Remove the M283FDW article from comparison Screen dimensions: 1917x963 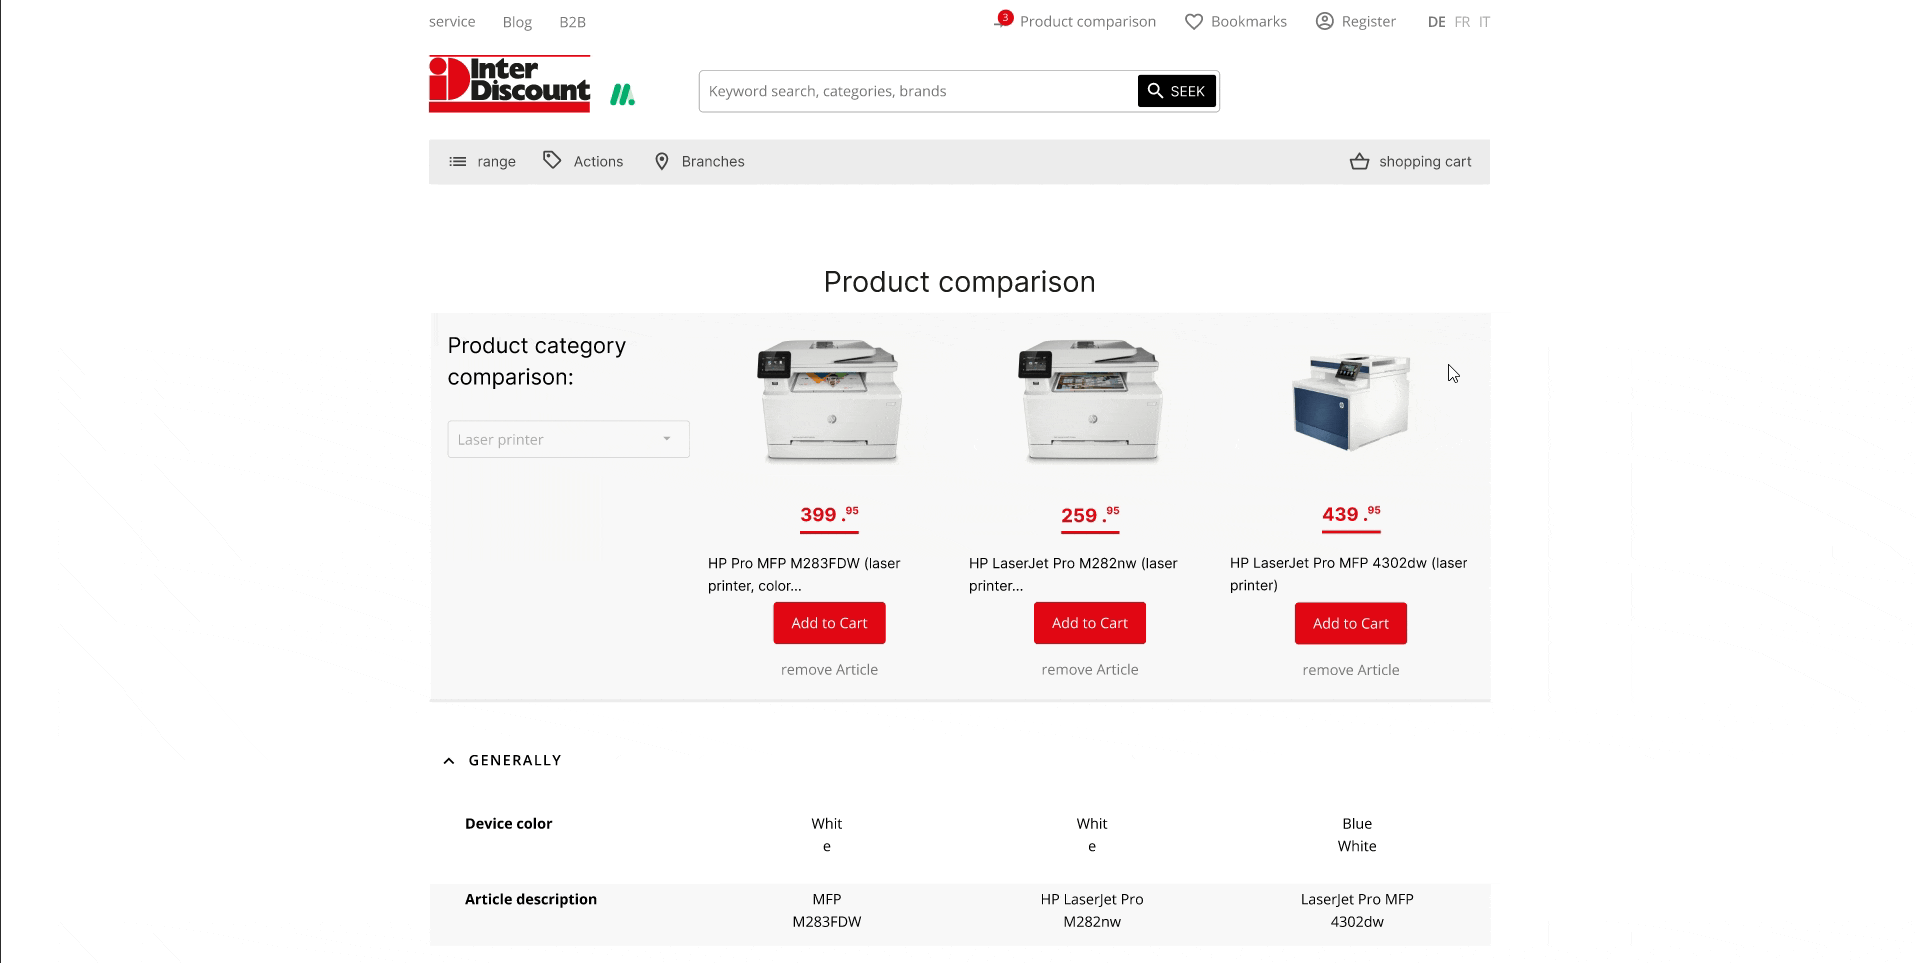(x=829, y=670)
